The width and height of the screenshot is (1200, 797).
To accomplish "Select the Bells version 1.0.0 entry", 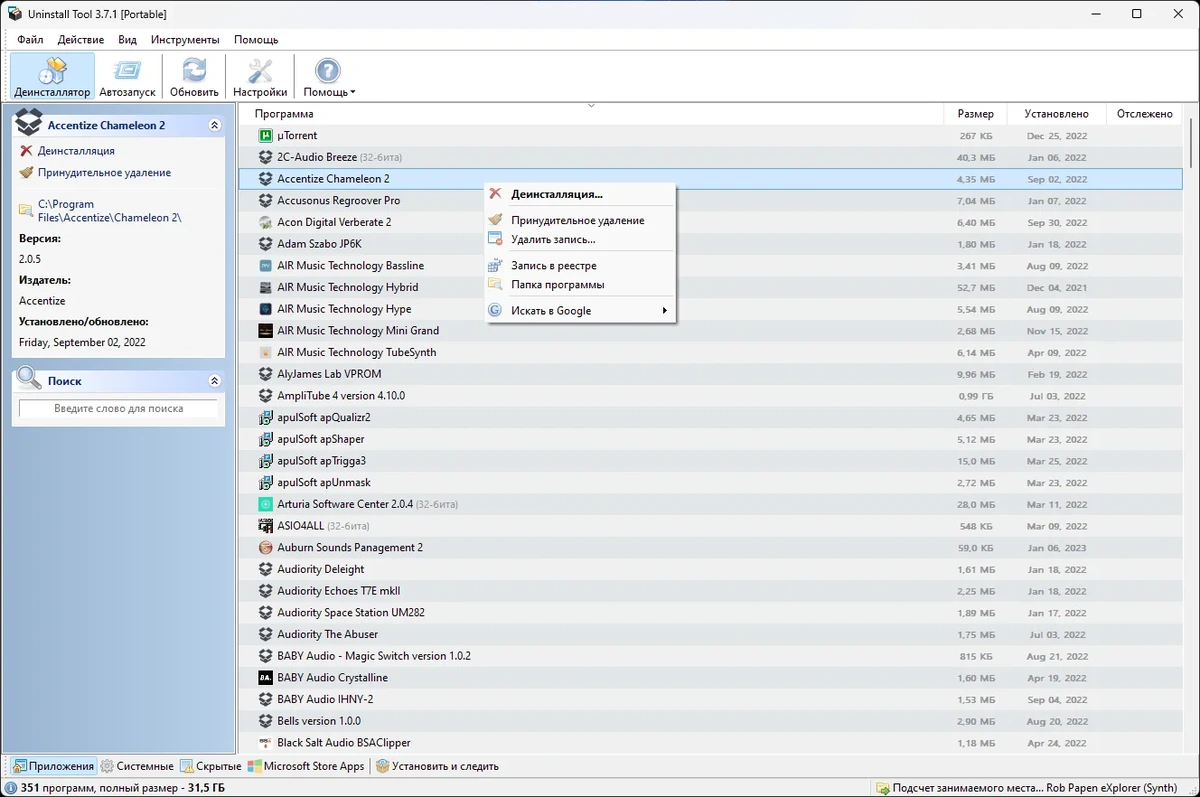I will click(x=710, y=721).
